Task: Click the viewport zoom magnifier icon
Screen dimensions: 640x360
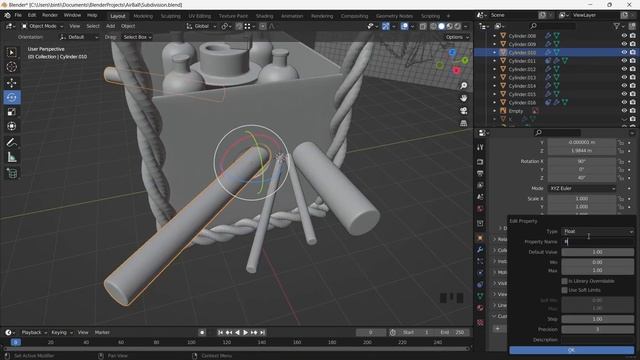Action: 464,86
